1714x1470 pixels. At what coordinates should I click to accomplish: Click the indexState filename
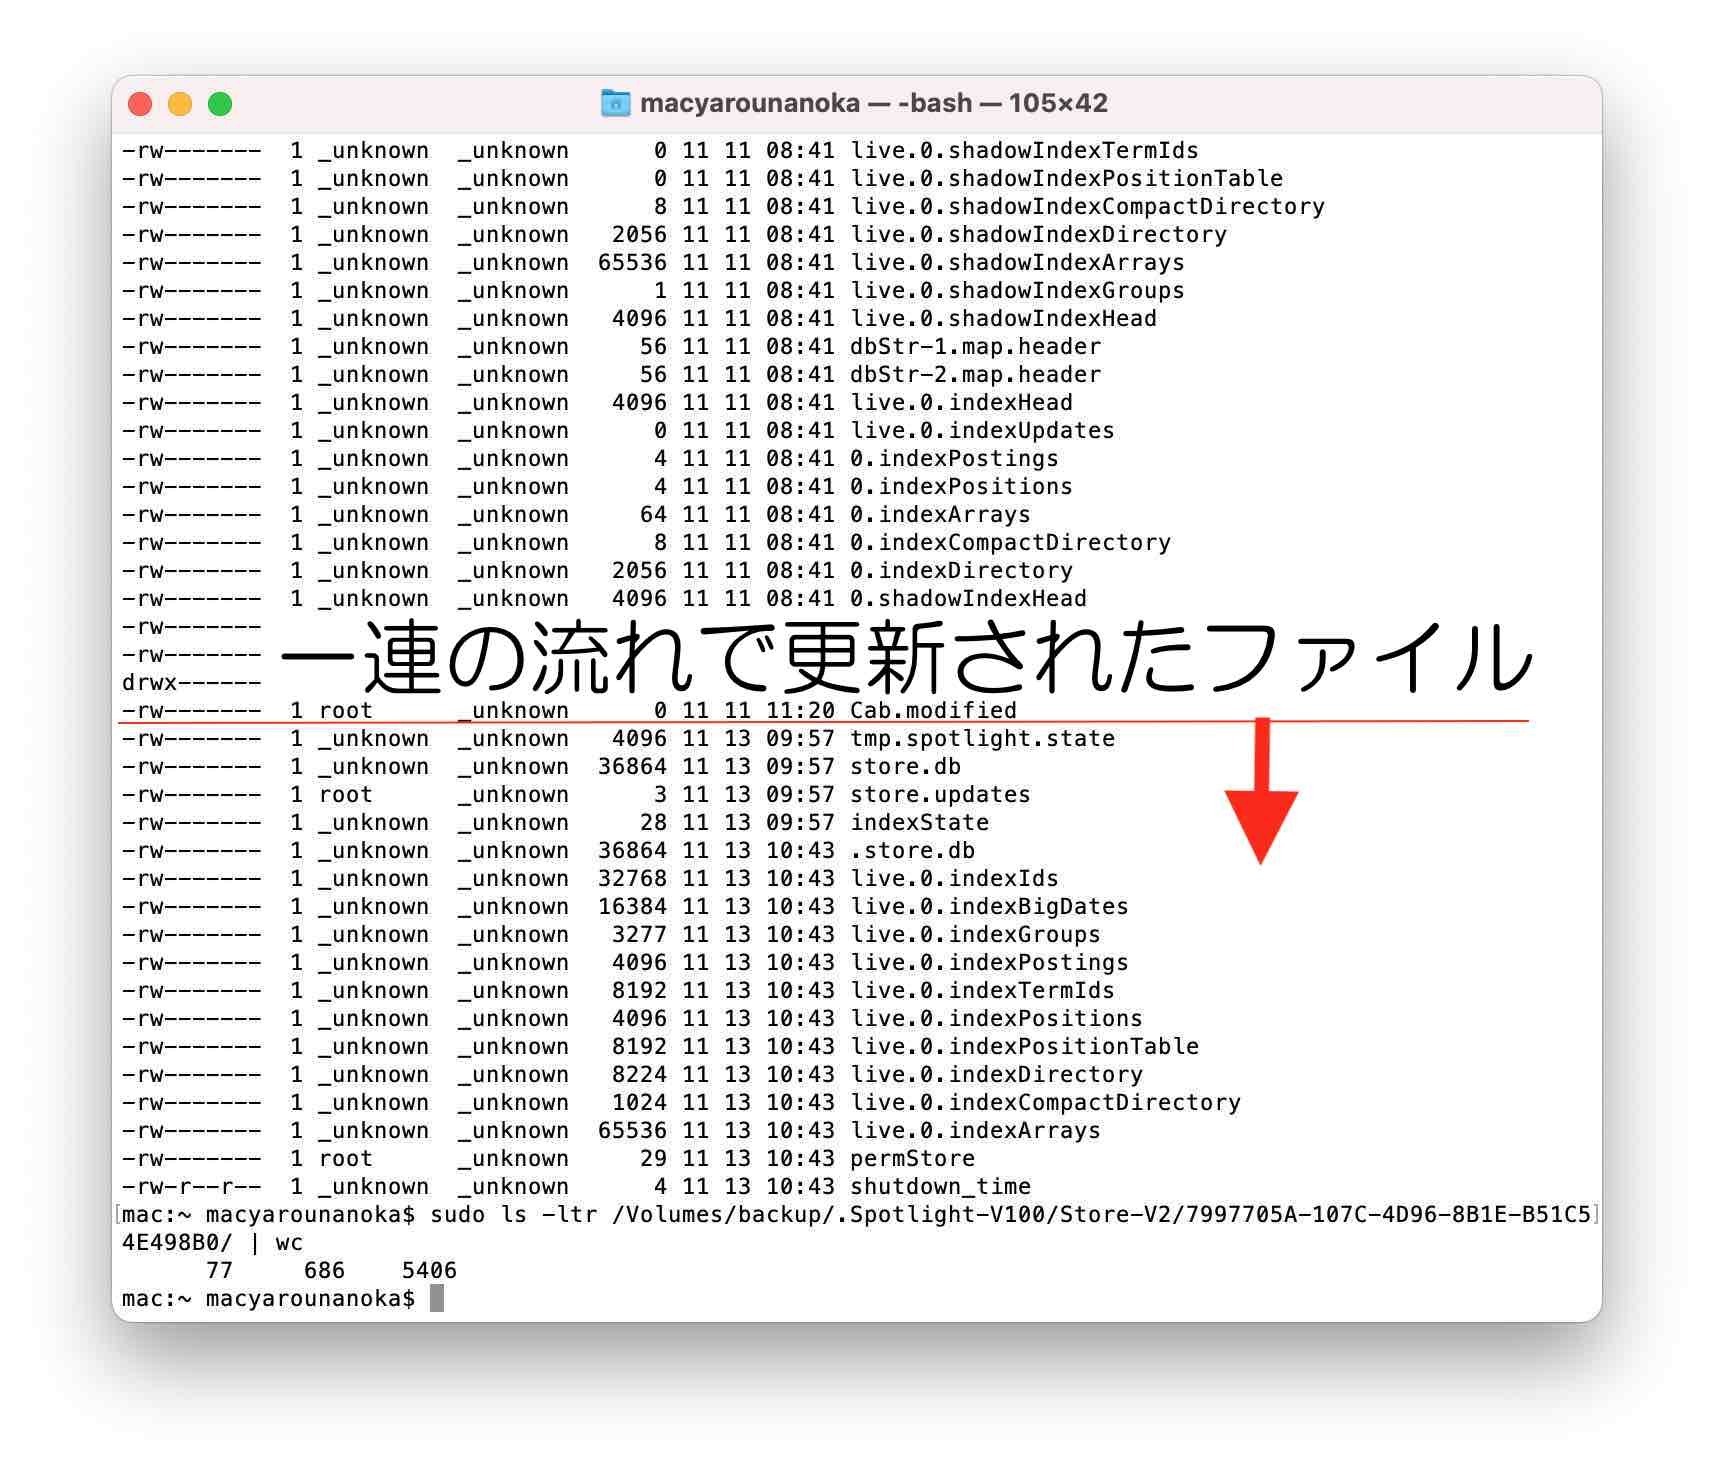919,822
